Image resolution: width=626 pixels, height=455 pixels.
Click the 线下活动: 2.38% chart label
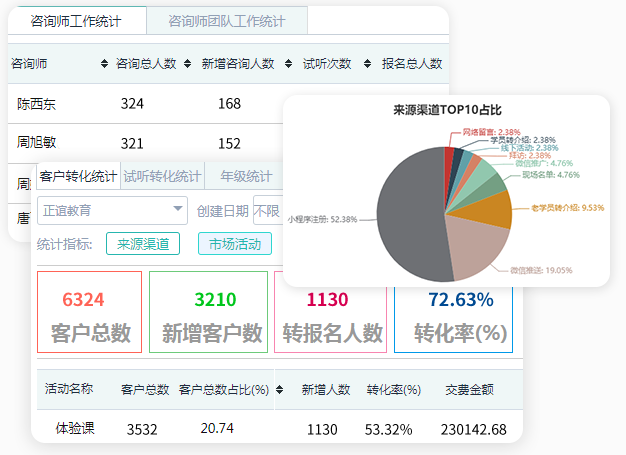[x=529, y=148]
